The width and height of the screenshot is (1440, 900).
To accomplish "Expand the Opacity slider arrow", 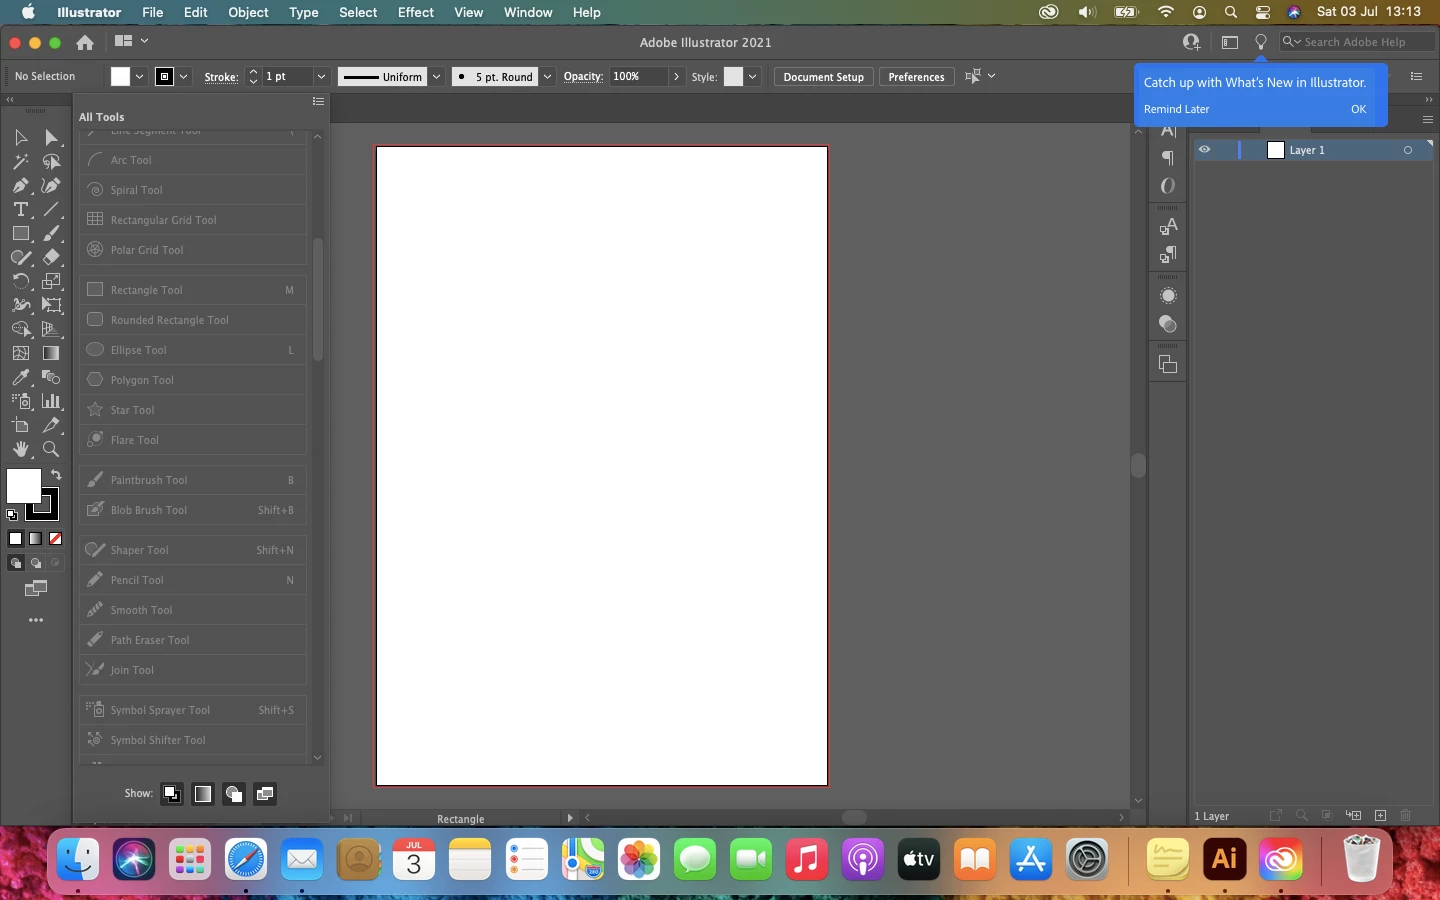I will point(677,77).
